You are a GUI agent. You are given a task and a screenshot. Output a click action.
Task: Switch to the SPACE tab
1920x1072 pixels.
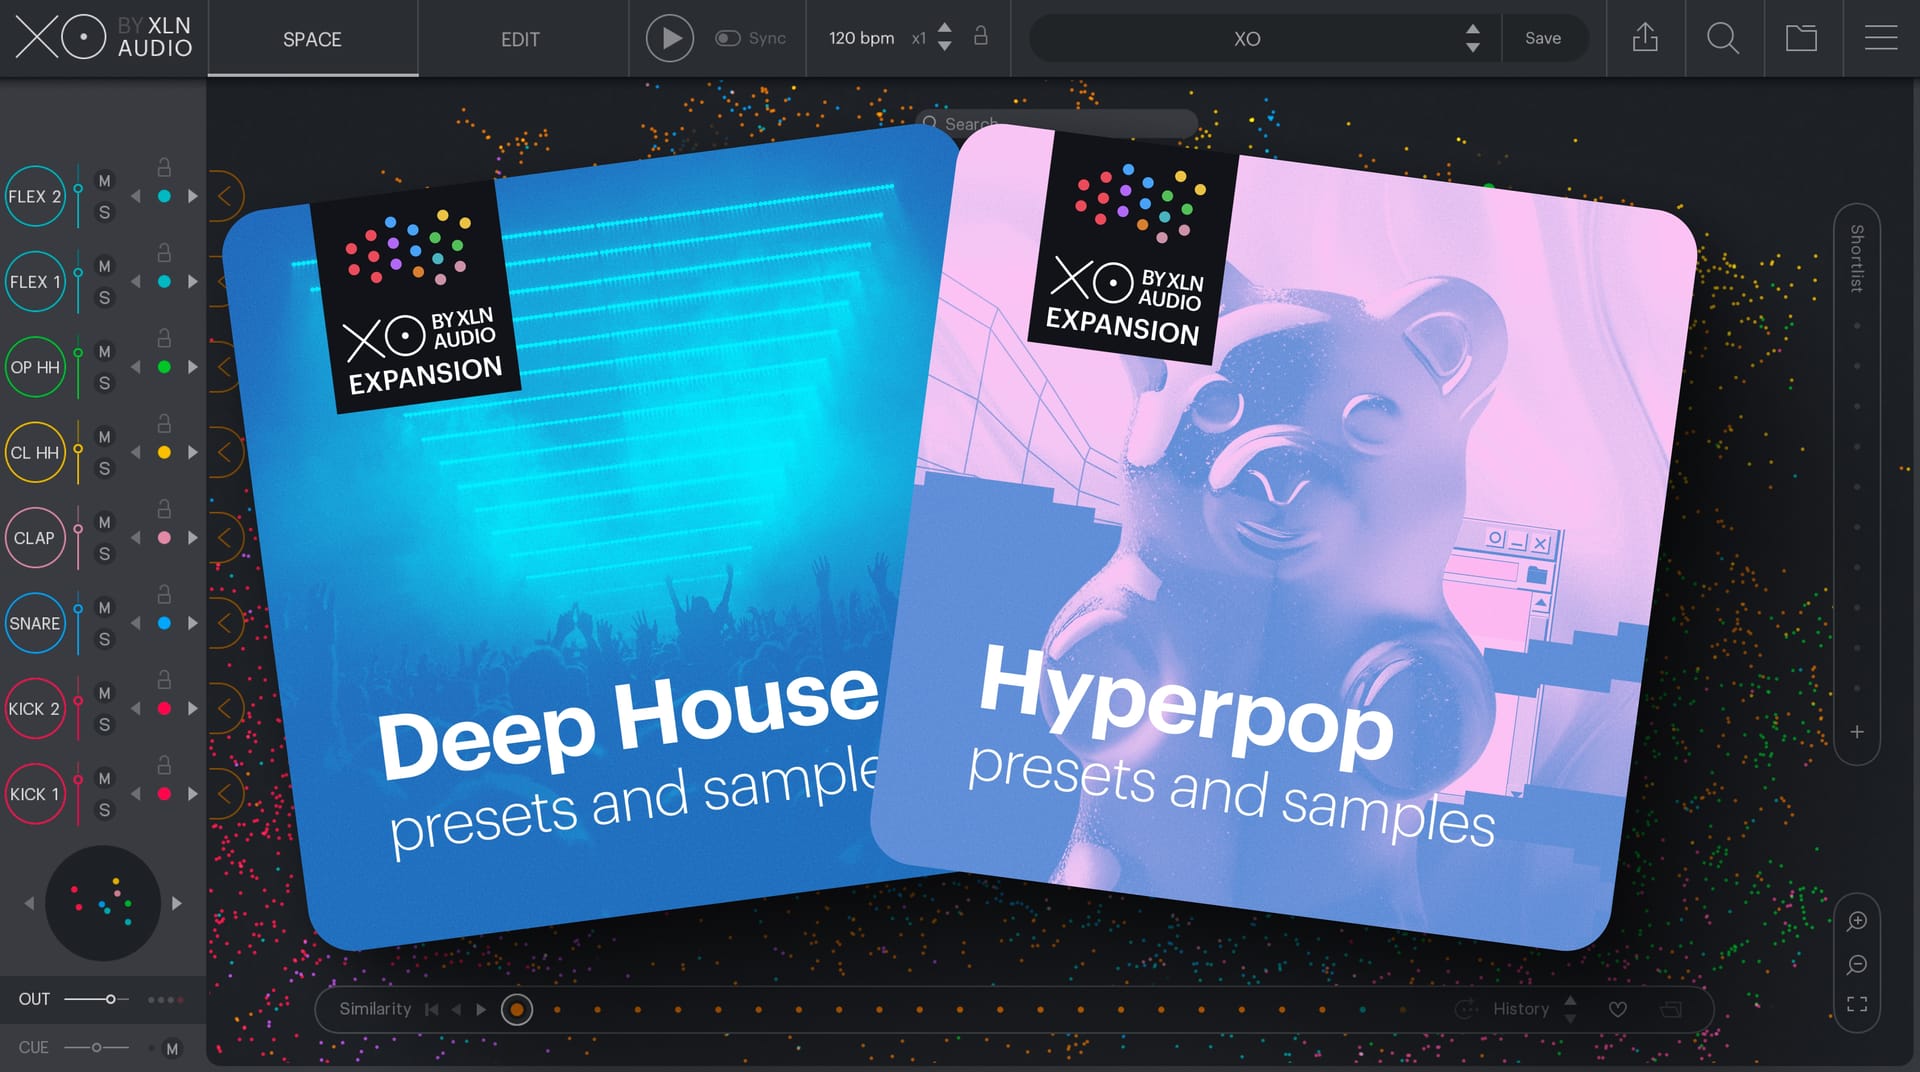312,39
